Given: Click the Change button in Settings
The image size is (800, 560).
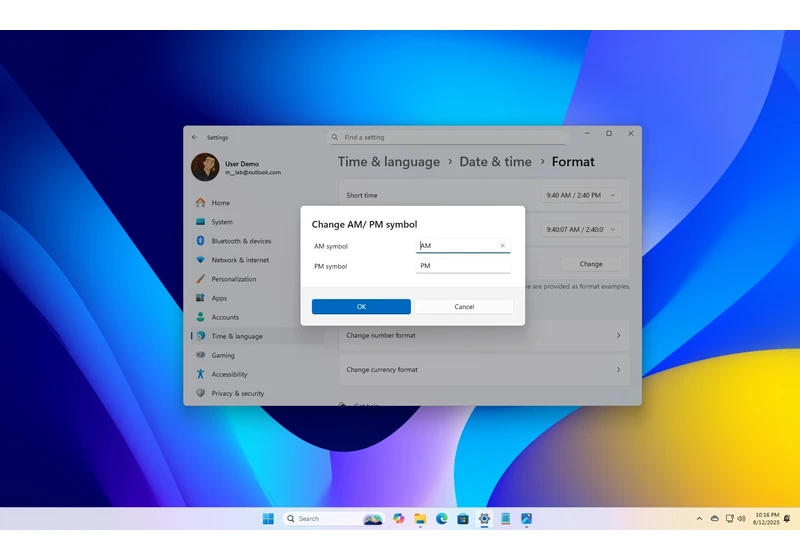Looking at the screenshot, I should (591, 264).
